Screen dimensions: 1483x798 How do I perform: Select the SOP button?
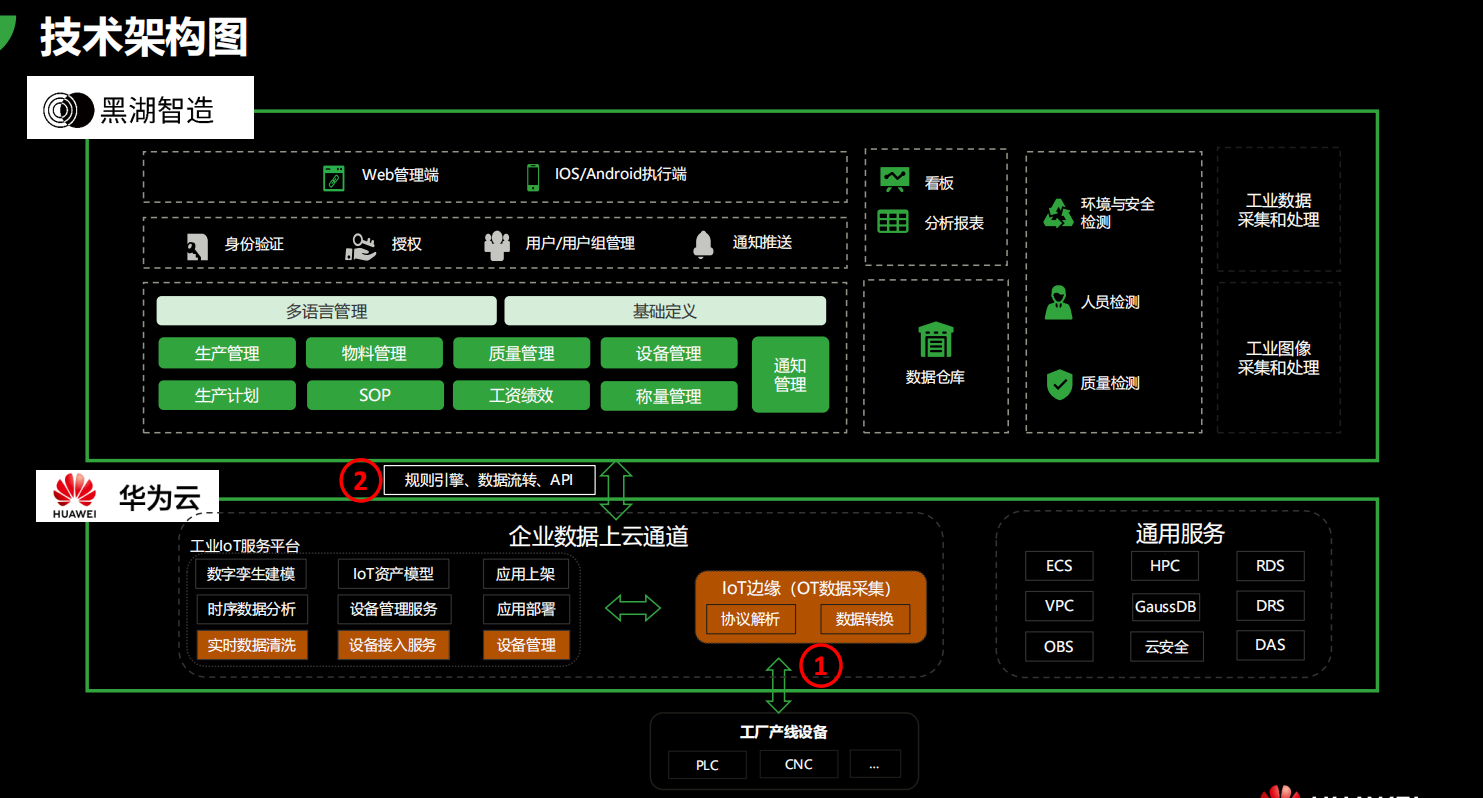375,395
